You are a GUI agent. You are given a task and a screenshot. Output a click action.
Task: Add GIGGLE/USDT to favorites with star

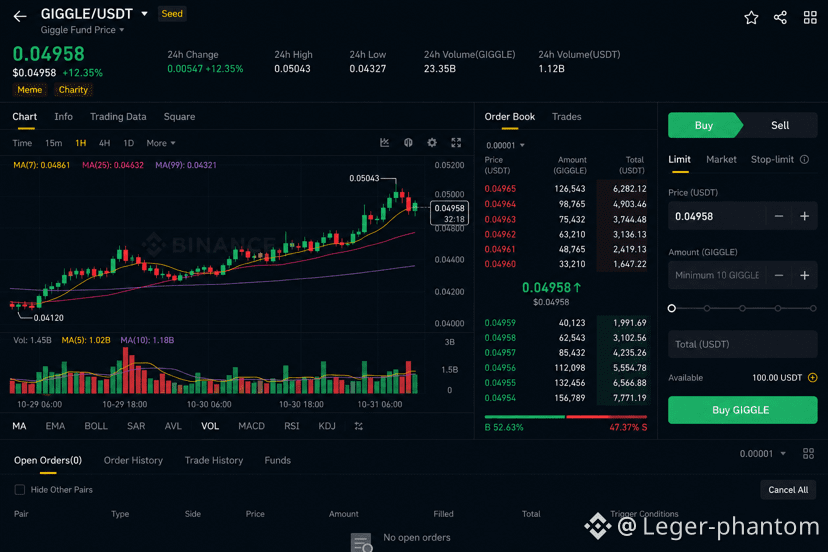(x=751, y=17)
